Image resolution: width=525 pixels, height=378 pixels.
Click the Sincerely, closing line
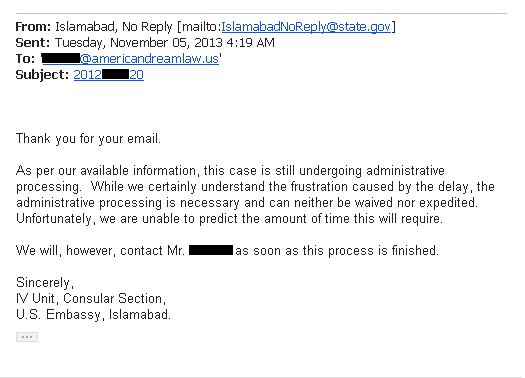(x=45, y=283)
